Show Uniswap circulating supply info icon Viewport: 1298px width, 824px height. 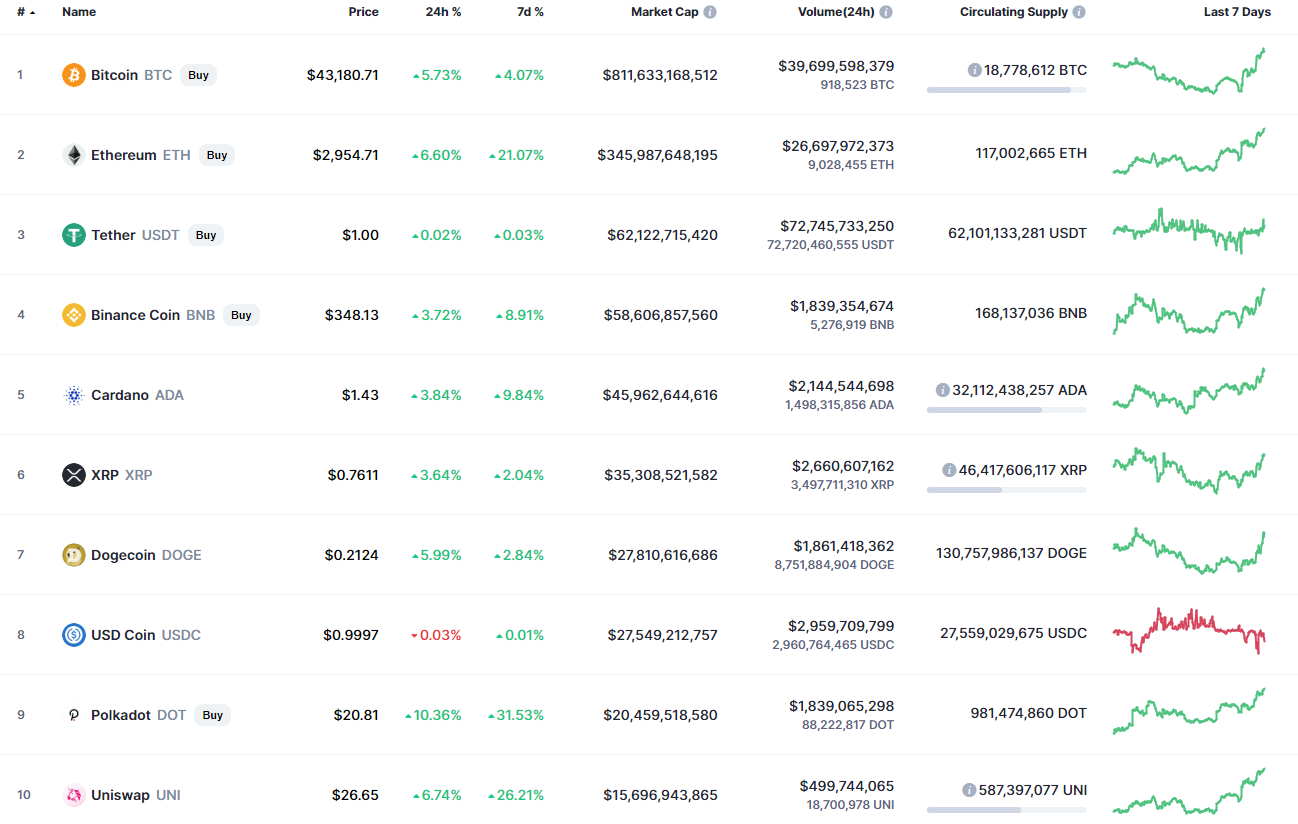[x=969, y=790]
